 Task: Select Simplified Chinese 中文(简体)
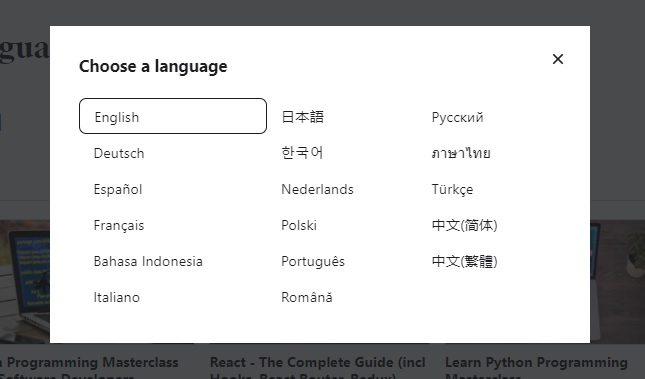pyautogui.click(x=464, y=225)
